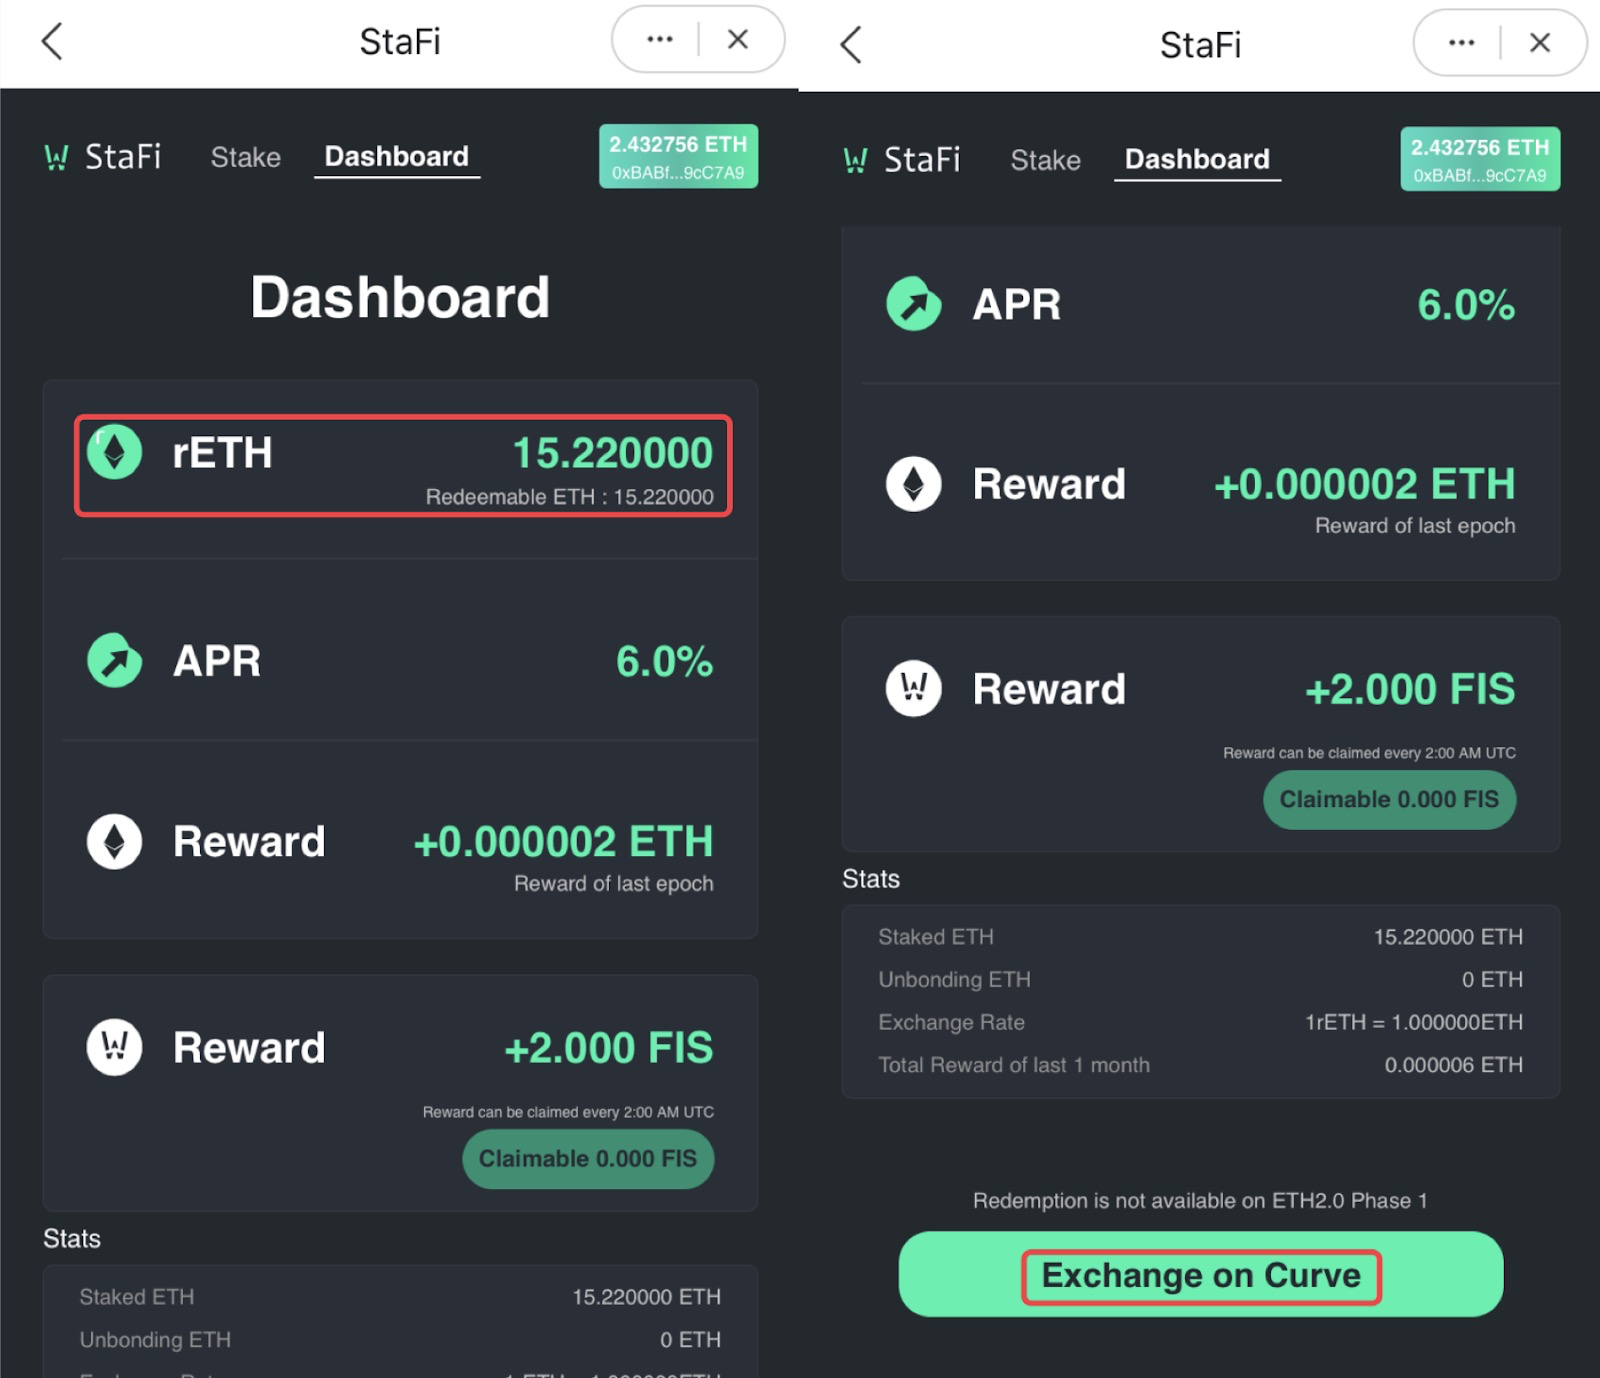This screenshot has width=1600, height=1378.
Task: Switch to Stake tab in right screen
Action: point(1045,160)
